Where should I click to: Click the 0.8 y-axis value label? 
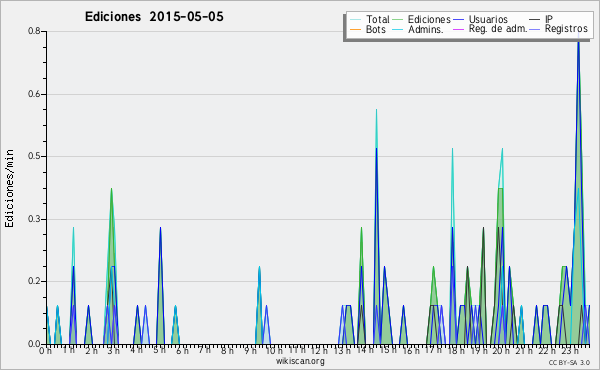(x=34, y=31)
